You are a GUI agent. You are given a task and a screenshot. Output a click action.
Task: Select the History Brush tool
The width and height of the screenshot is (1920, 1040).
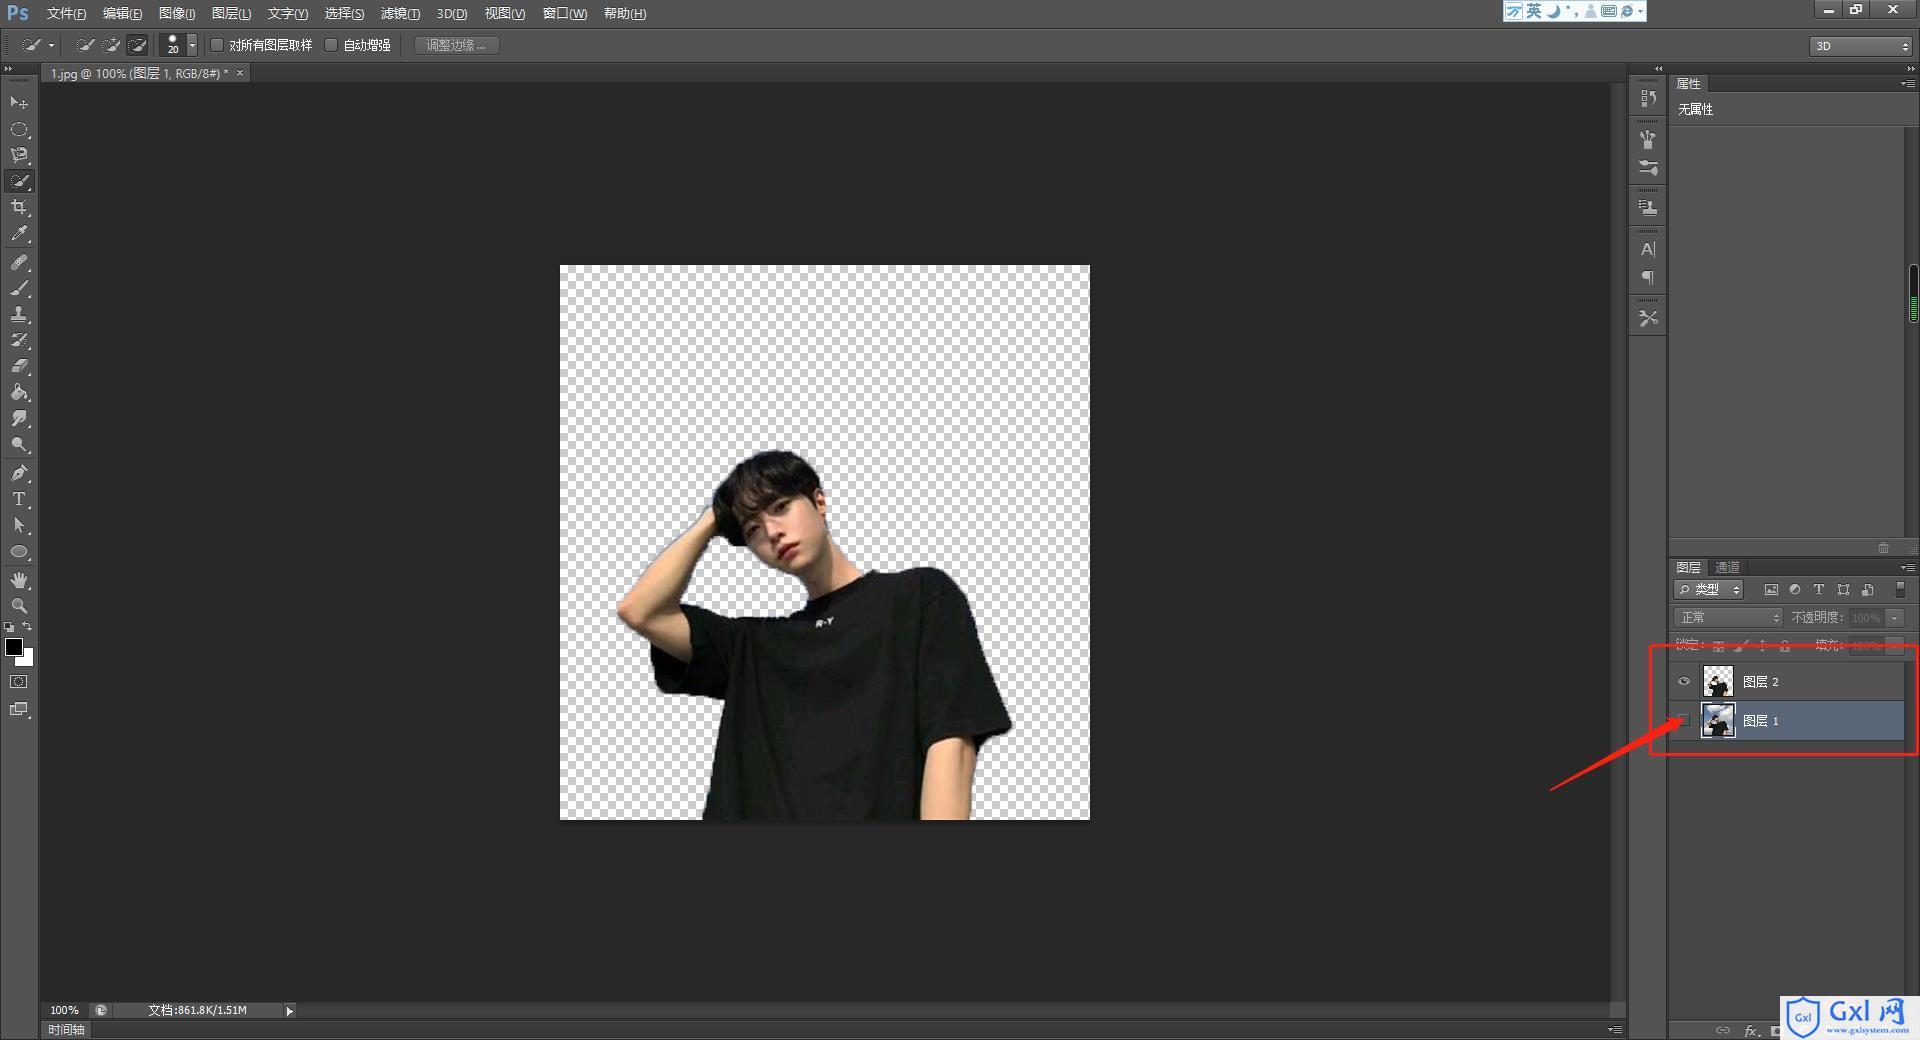pos(19,340)
